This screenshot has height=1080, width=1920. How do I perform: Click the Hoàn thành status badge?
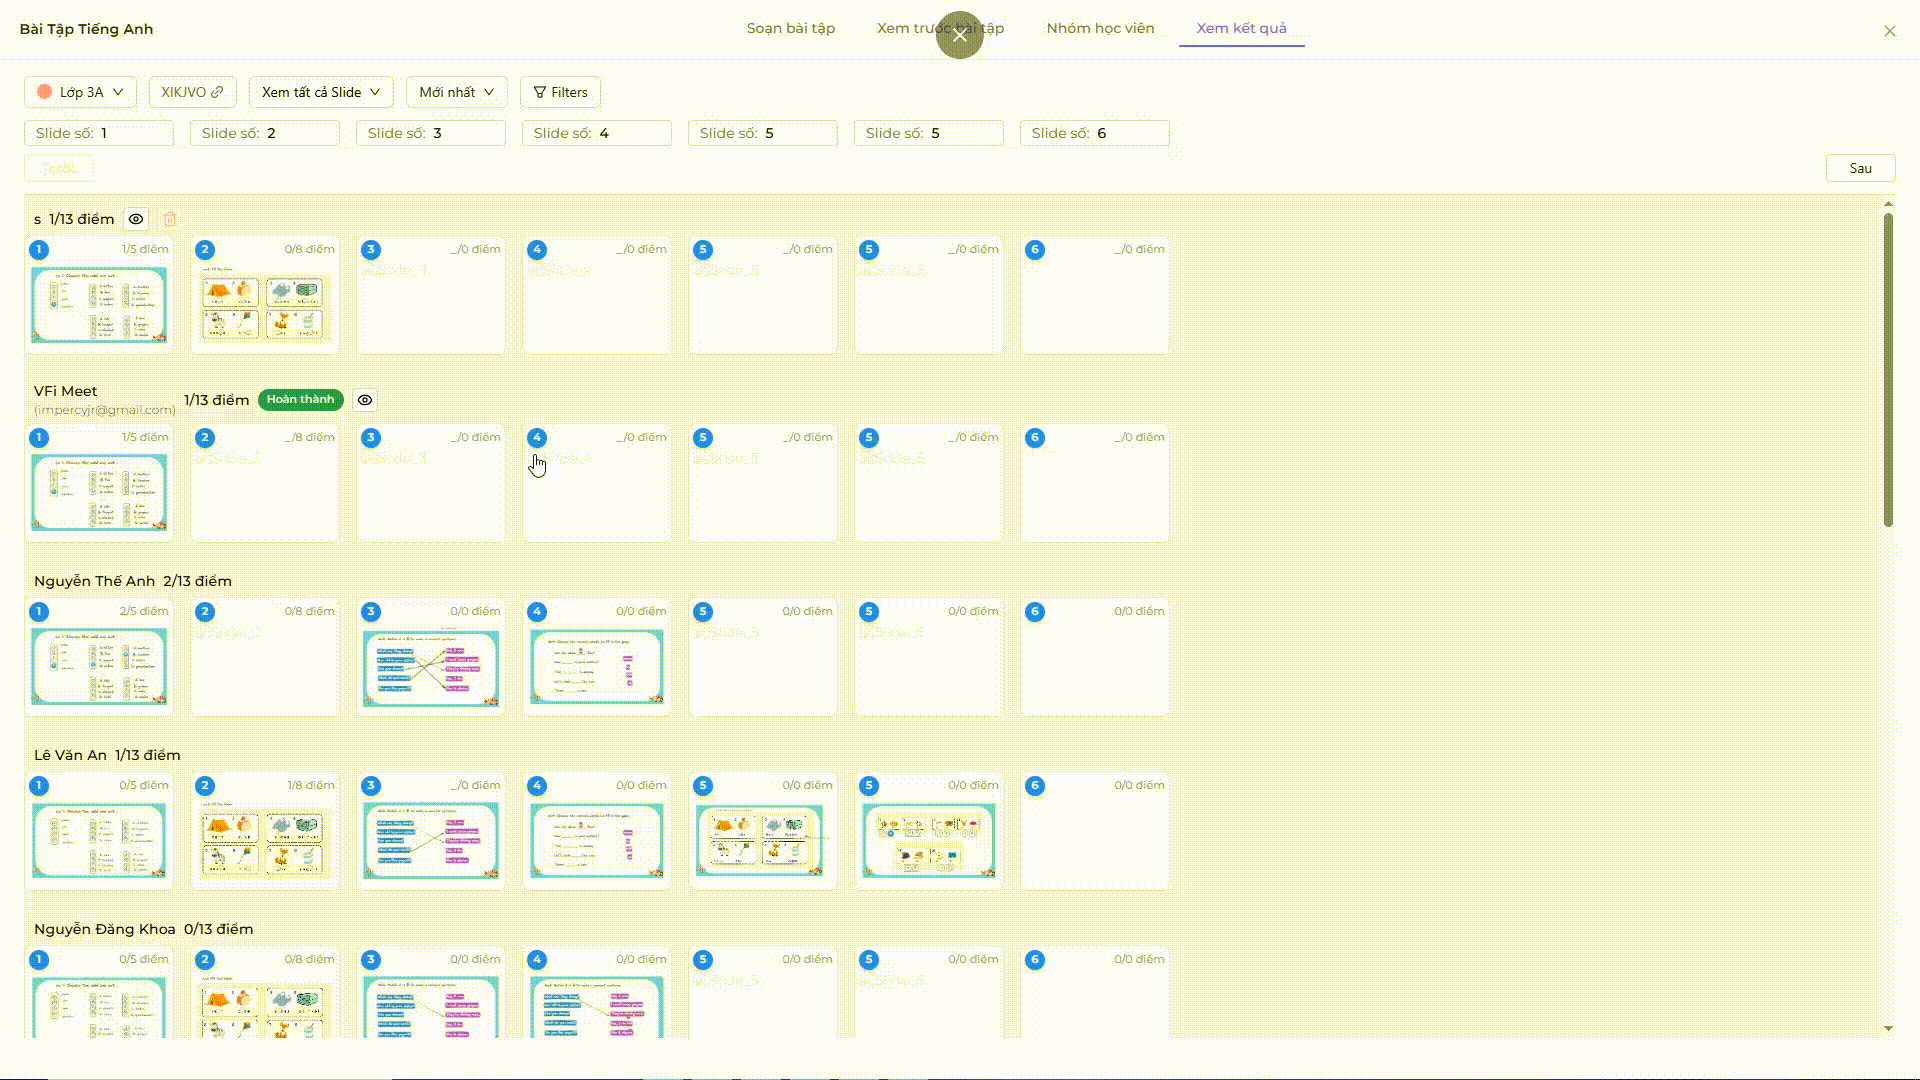(300, 400)
